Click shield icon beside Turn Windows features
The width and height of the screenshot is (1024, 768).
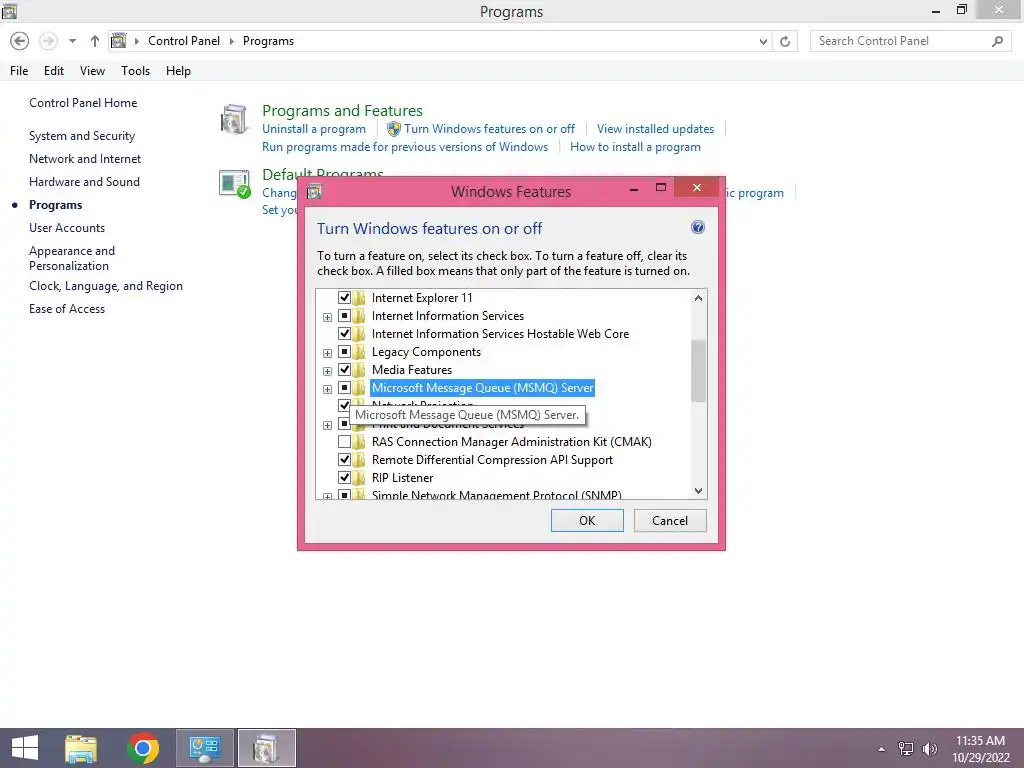pyautogui.click(x=394, y=129)
